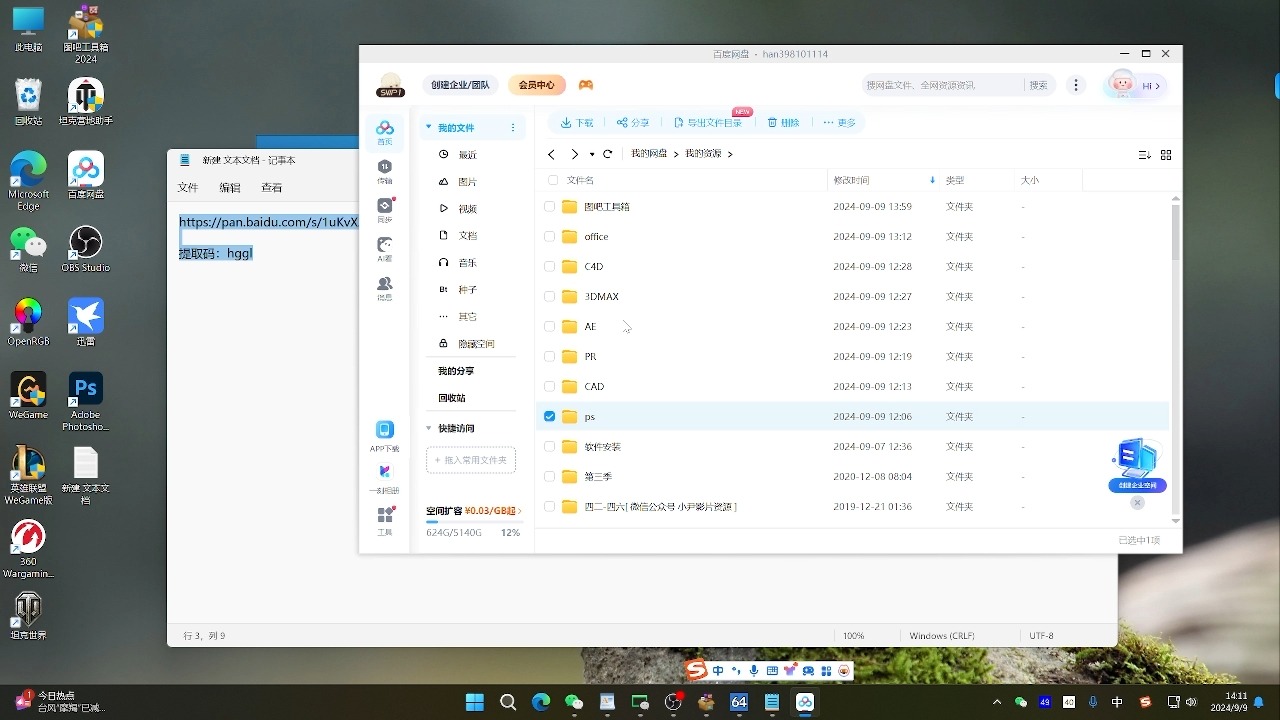
Task: Expand the Hi user account menu
Action: tap(1151, 86)
